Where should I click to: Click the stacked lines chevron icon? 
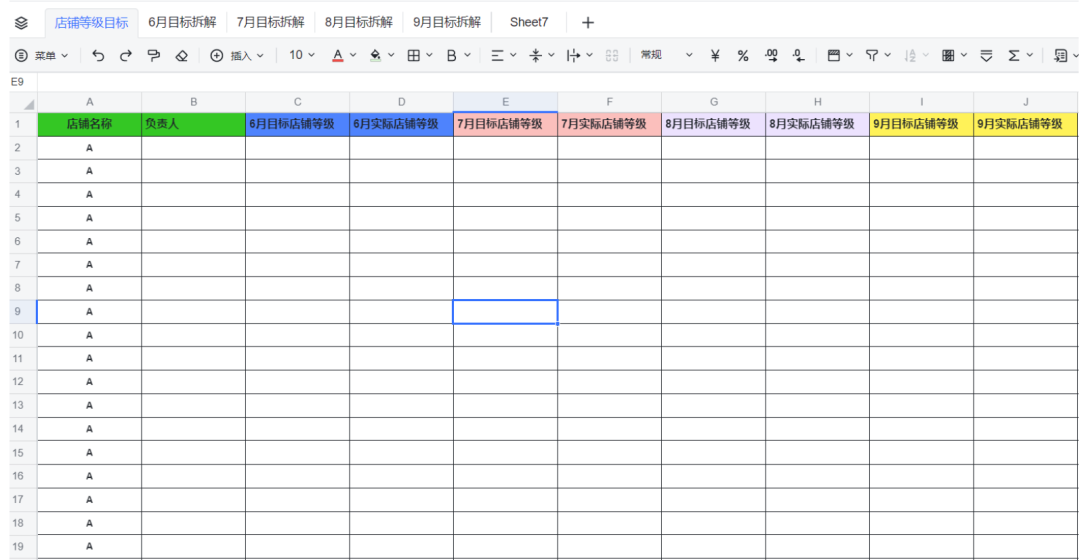coord(986,56)
